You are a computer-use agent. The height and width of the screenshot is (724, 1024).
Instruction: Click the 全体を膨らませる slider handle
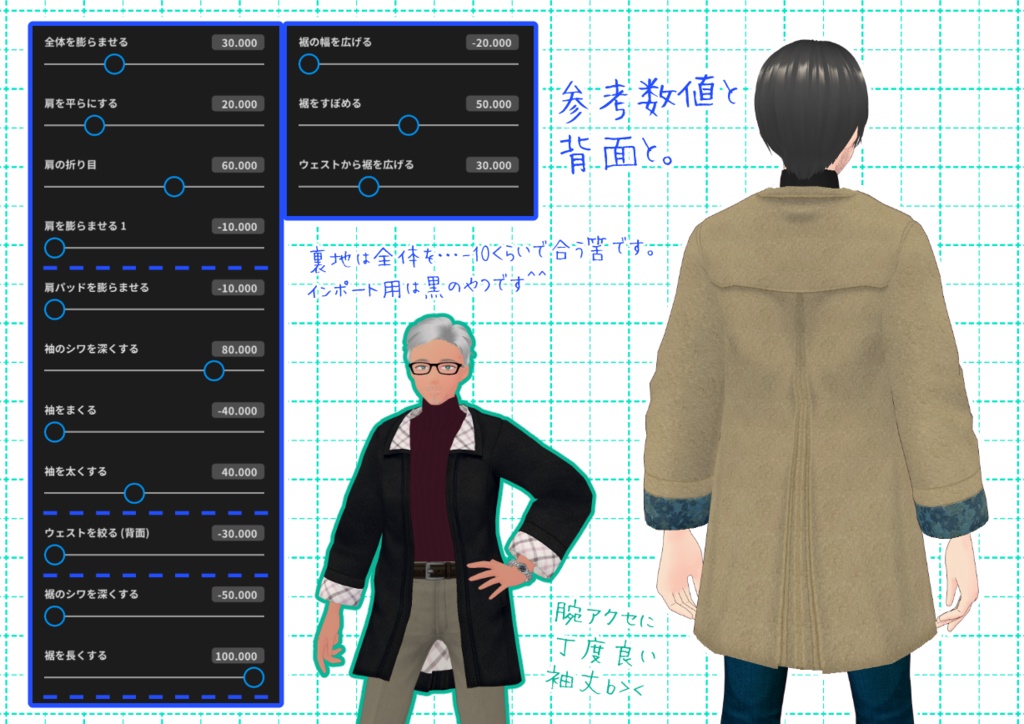pos(115,64)
